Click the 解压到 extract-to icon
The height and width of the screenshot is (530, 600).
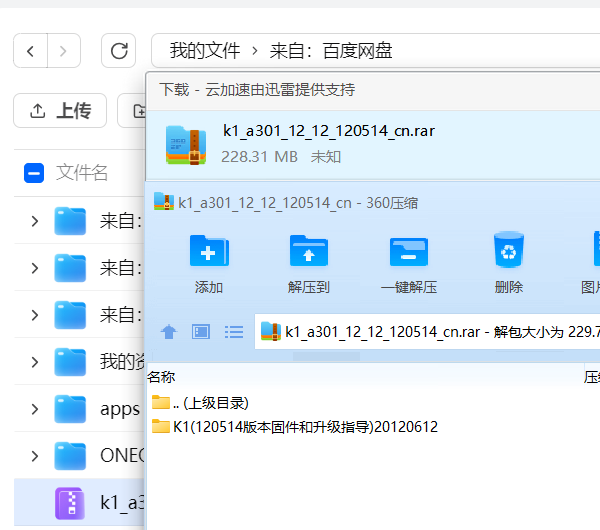[x=309, y=251]
